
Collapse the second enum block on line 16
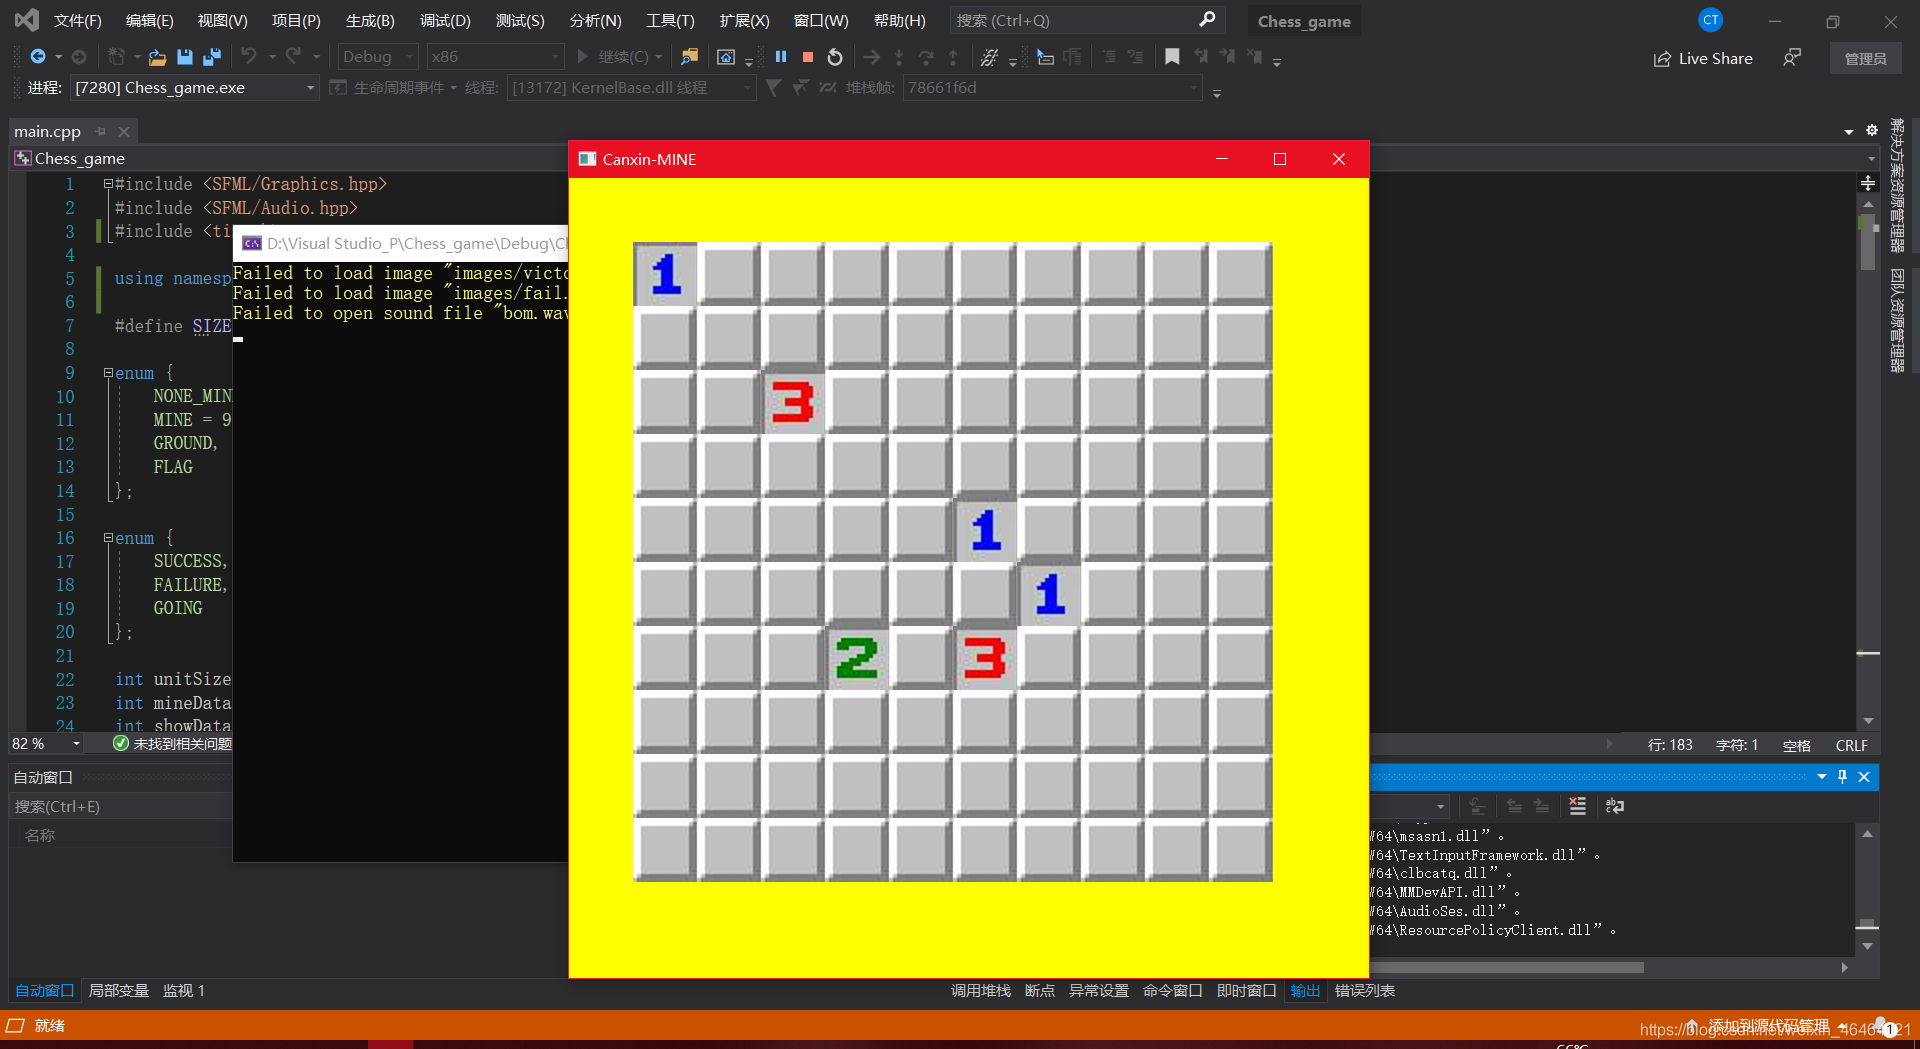click(108, 538)
